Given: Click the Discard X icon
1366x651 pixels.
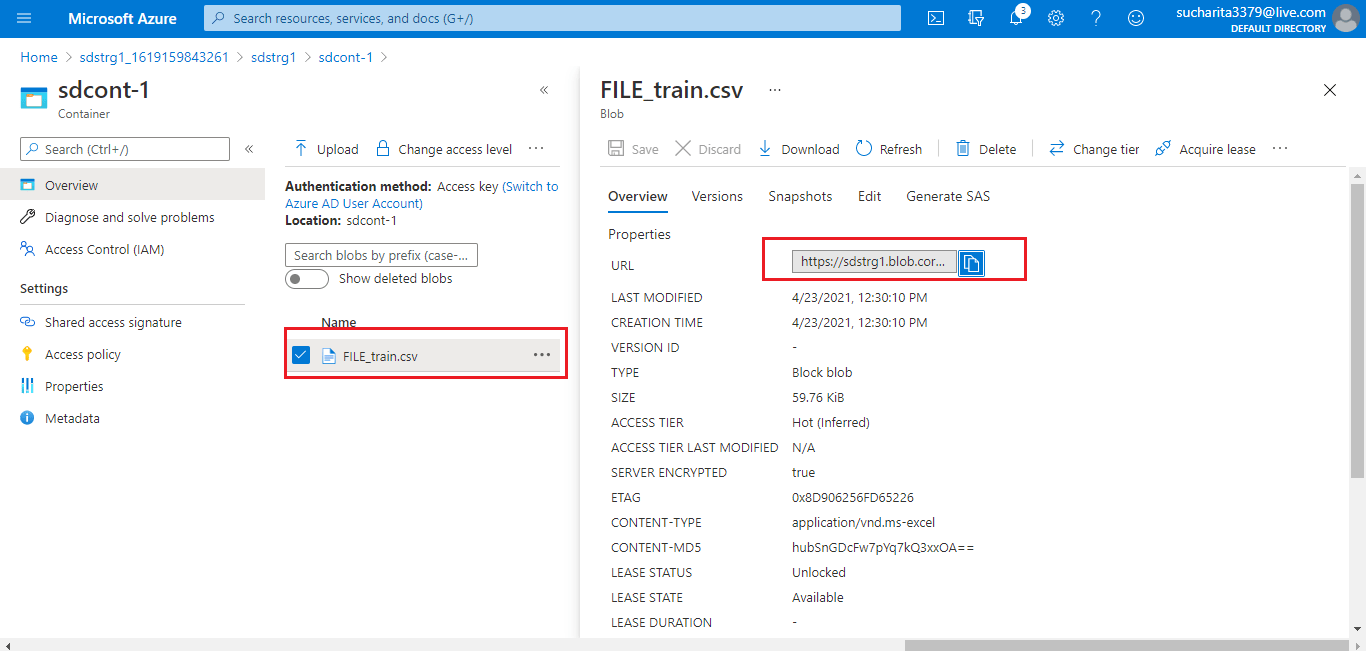Looking at the screenshot, I should pos(683,149).
